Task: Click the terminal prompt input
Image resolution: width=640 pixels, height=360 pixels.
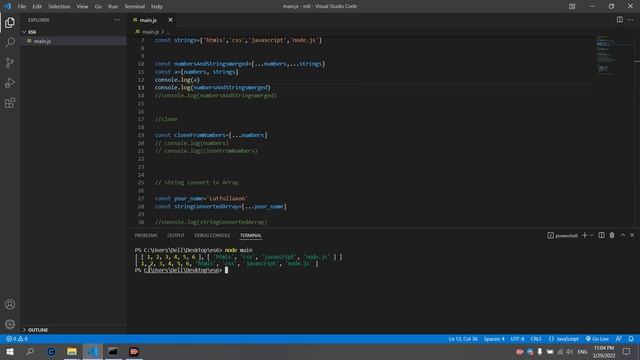Action: pyautogui.click(x=227, y=270)
